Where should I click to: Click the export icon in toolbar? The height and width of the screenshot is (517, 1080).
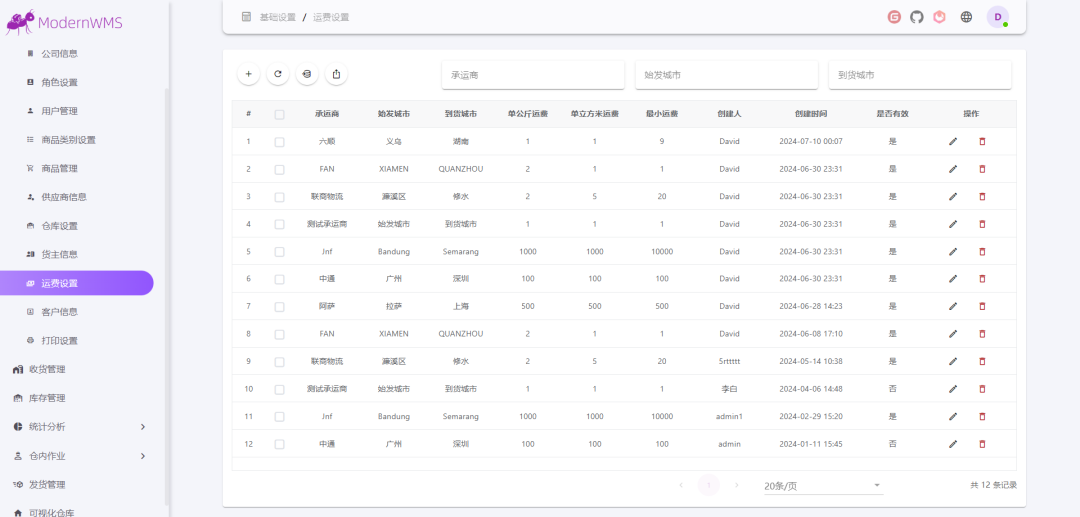(337, 74)
